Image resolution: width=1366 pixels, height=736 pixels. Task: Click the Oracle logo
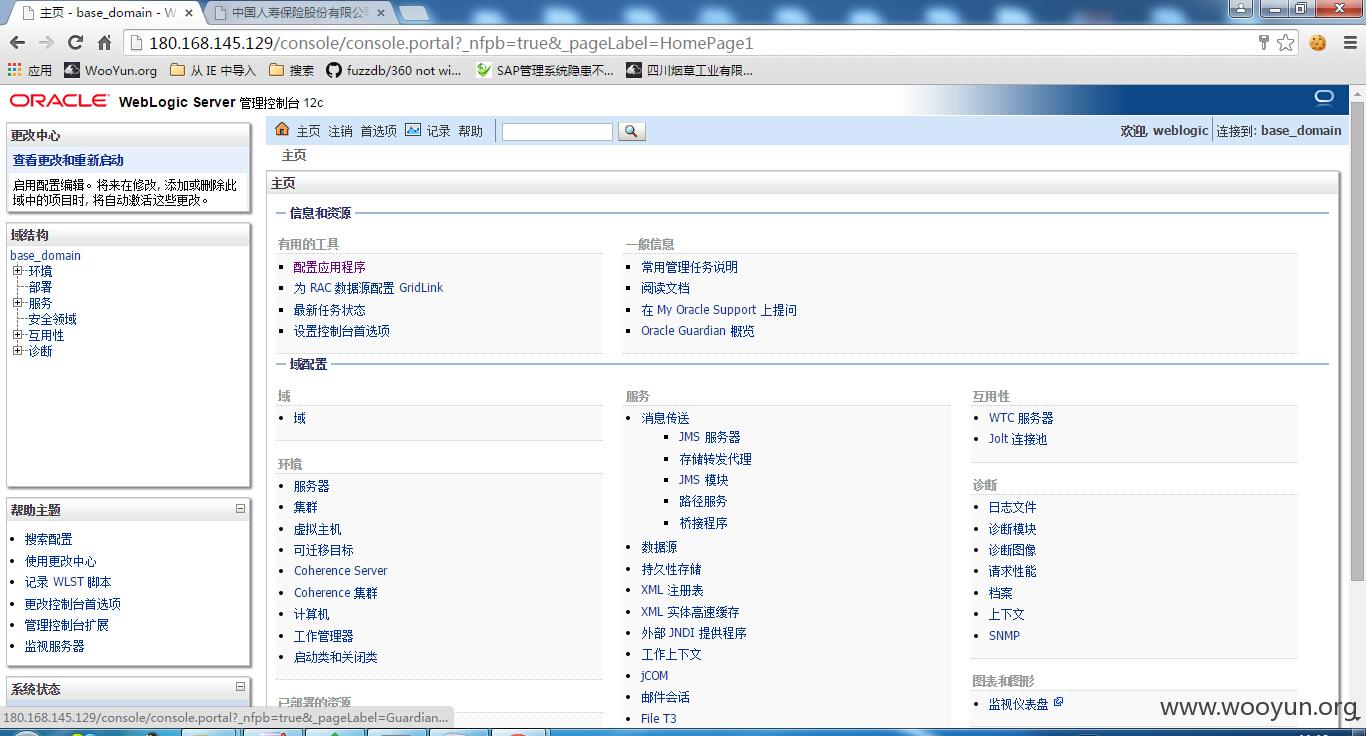point(59,101)
